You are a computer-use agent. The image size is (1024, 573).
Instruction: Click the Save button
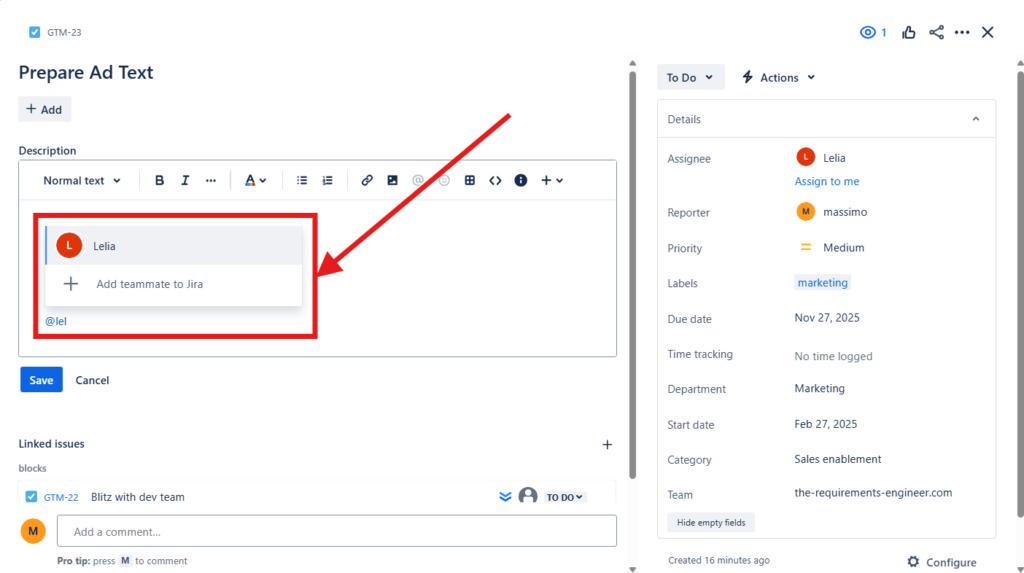41,380
